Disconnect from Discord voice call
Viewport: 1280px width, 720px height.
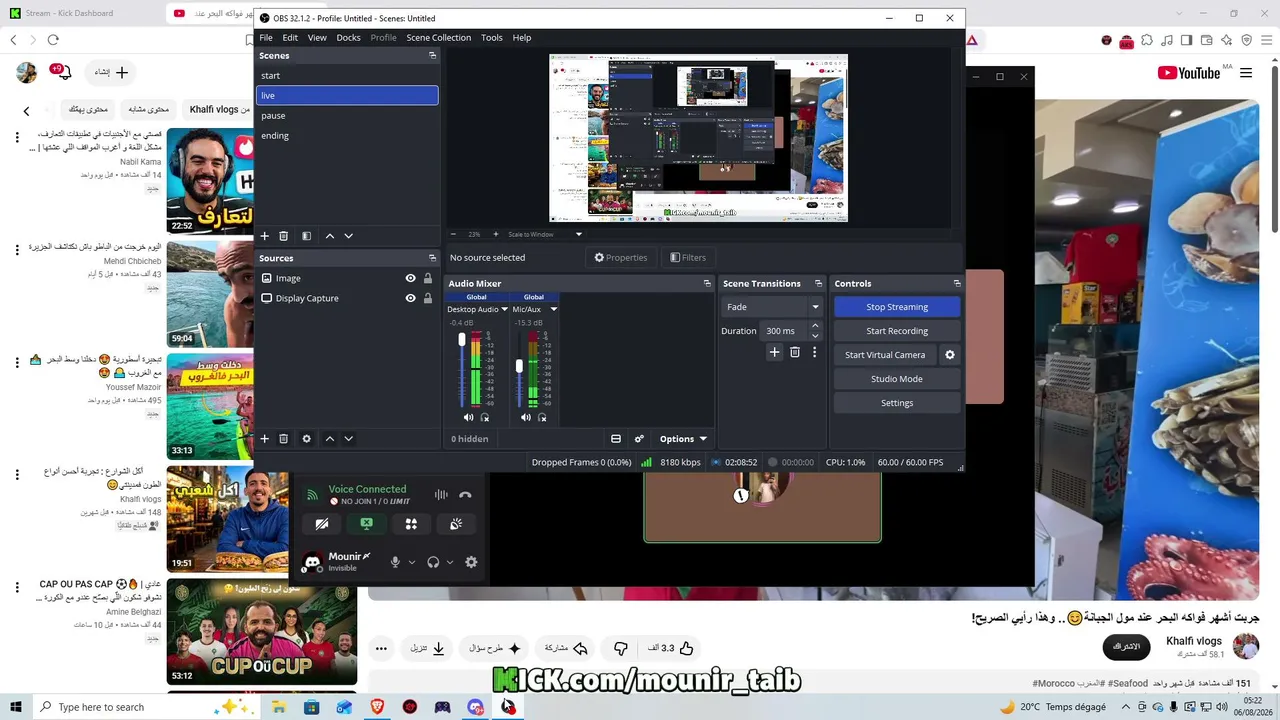coord(465,494)
